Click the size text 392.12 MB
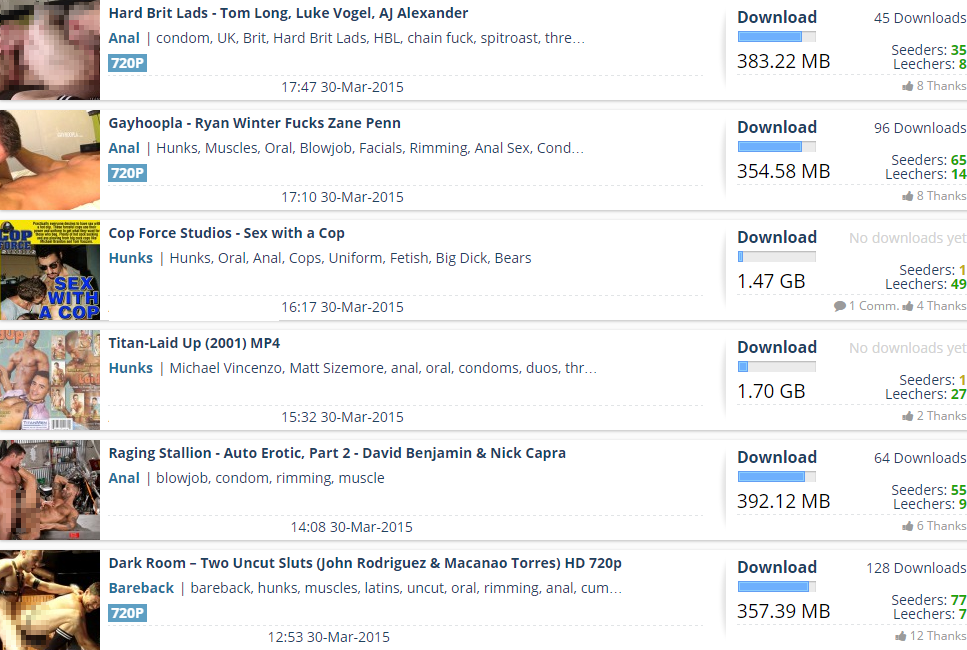 (784, 501)
